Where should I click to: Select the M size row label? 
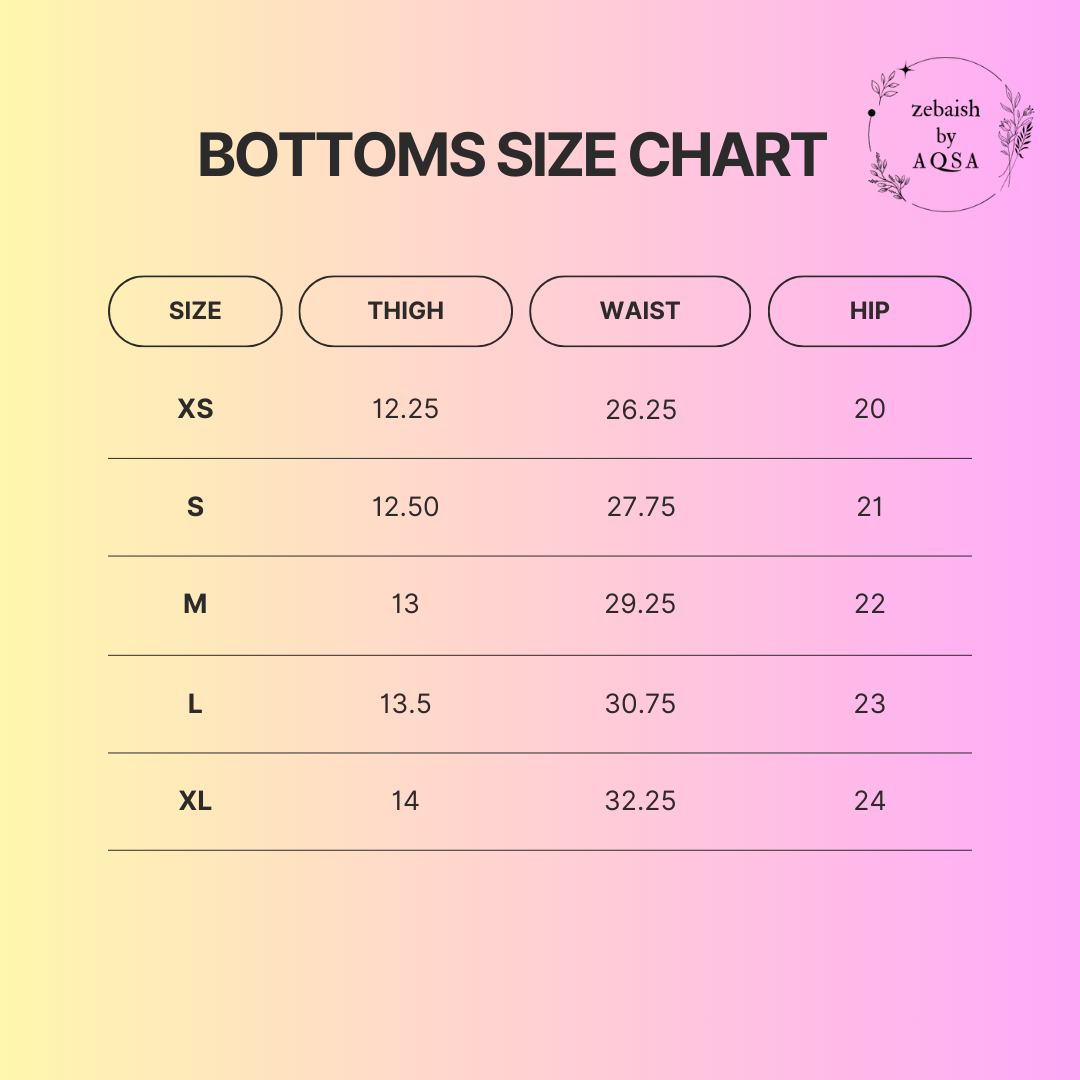click(x=195, y=604)
